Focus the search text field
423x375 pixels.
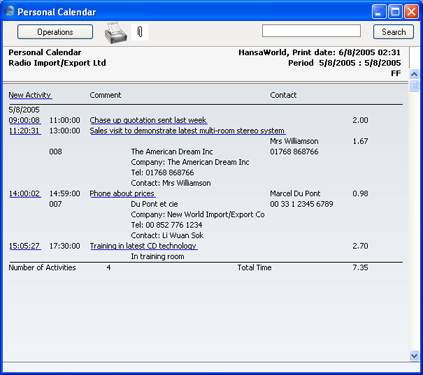311,31
